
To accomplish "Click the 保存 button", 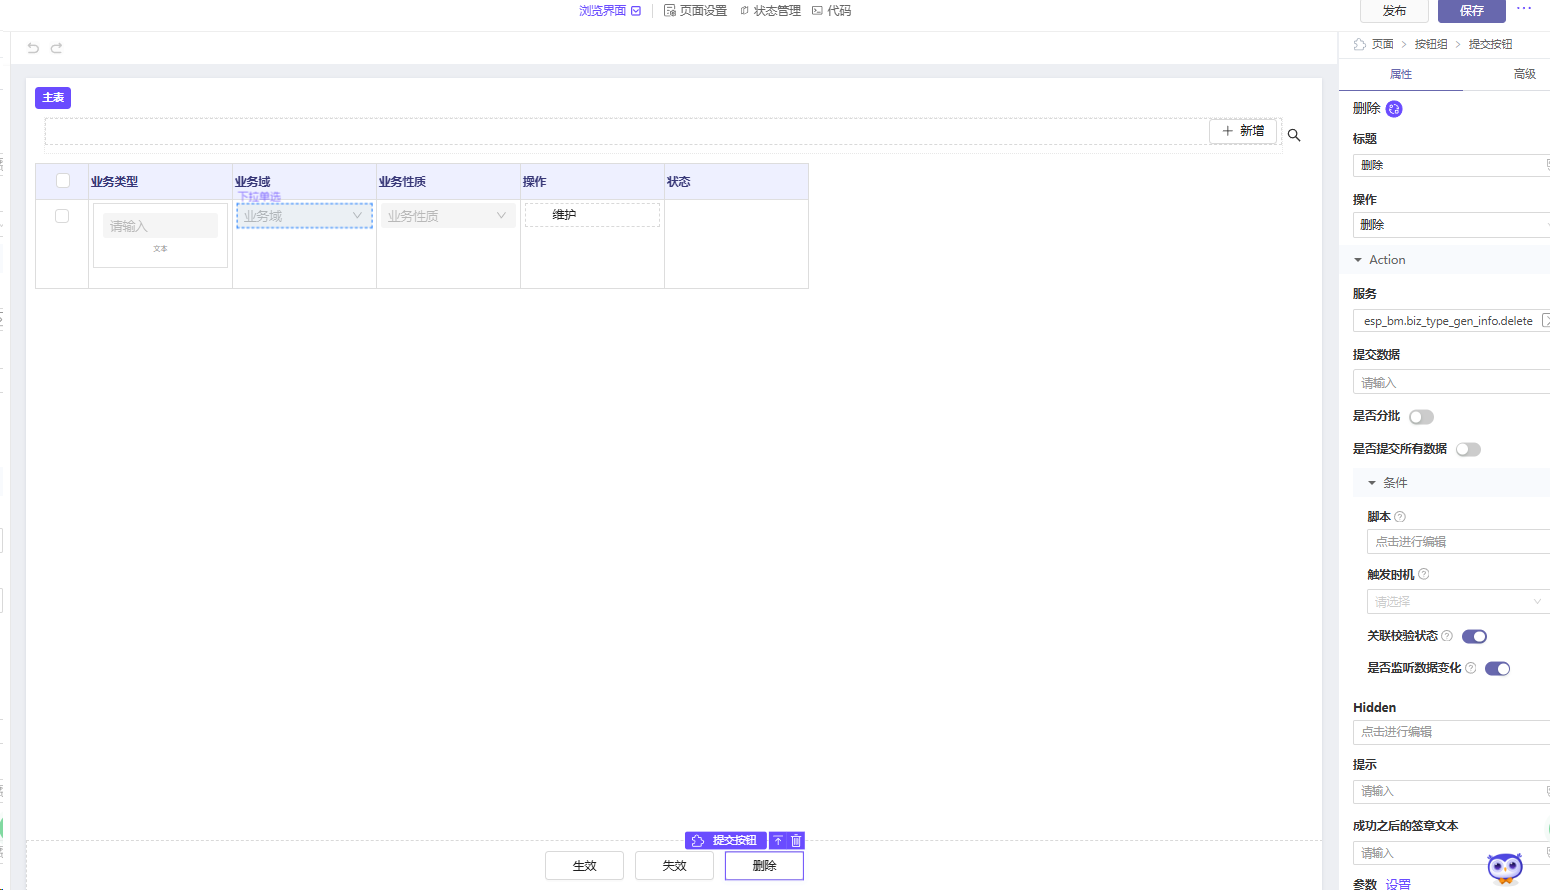I will tap(1471, 11).
